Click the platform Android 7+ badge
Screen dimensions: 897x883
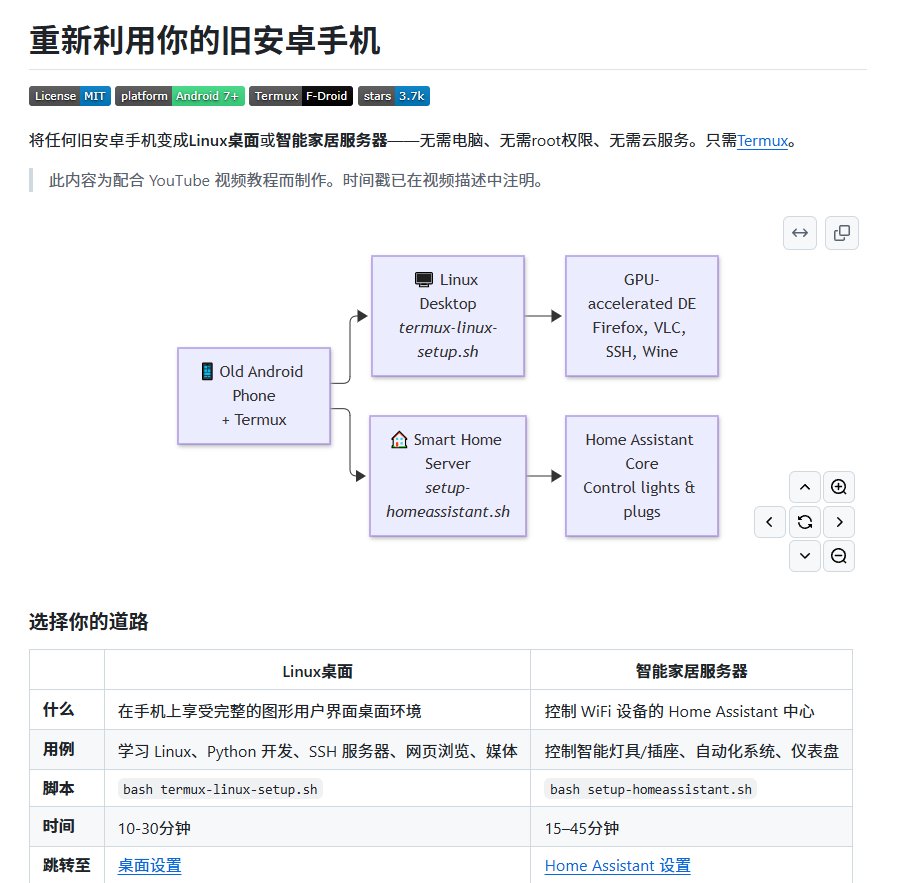[x=180, y=96]
